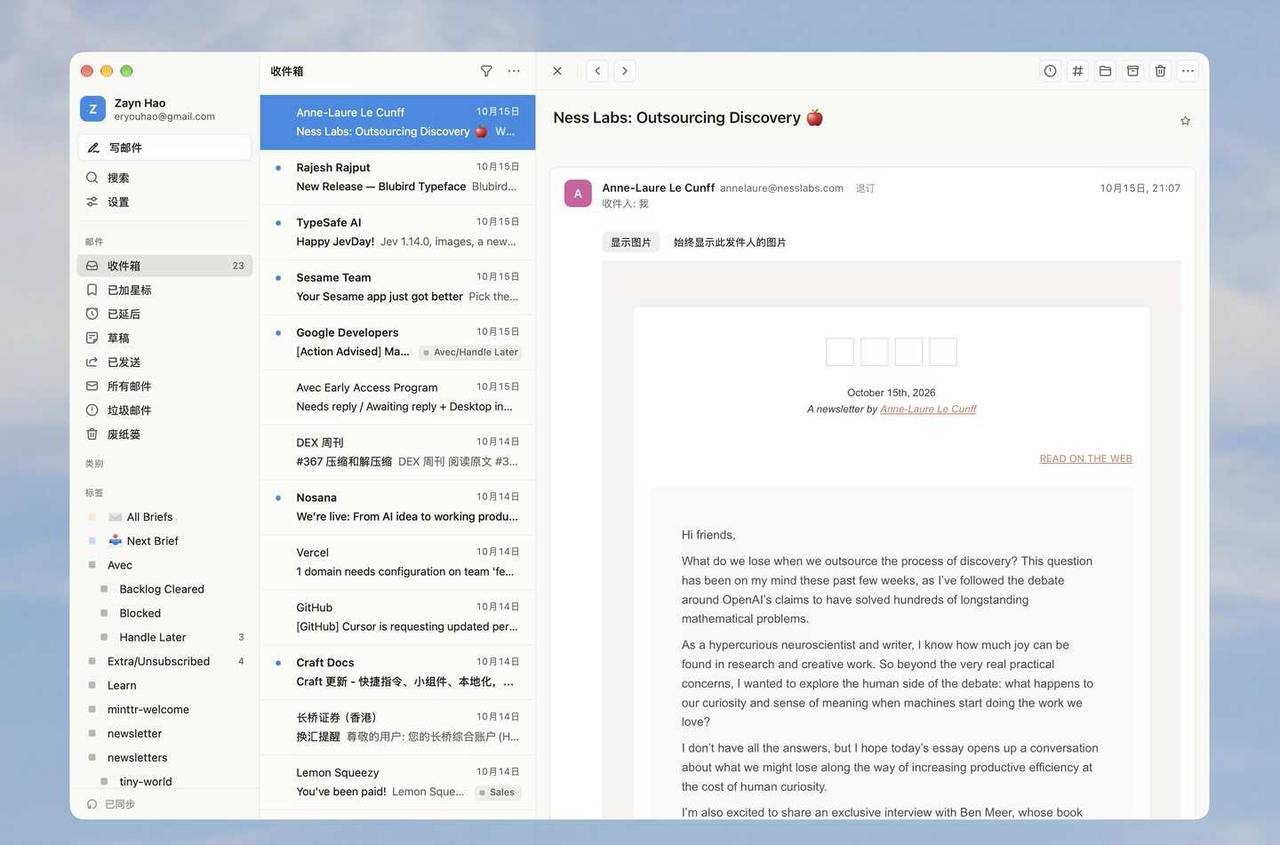The height and width of the screenshot is (845, 1280).
Task: Click the Anne-Laure Le Cunff newsletter author link
Action: click(x=928, y=409)
